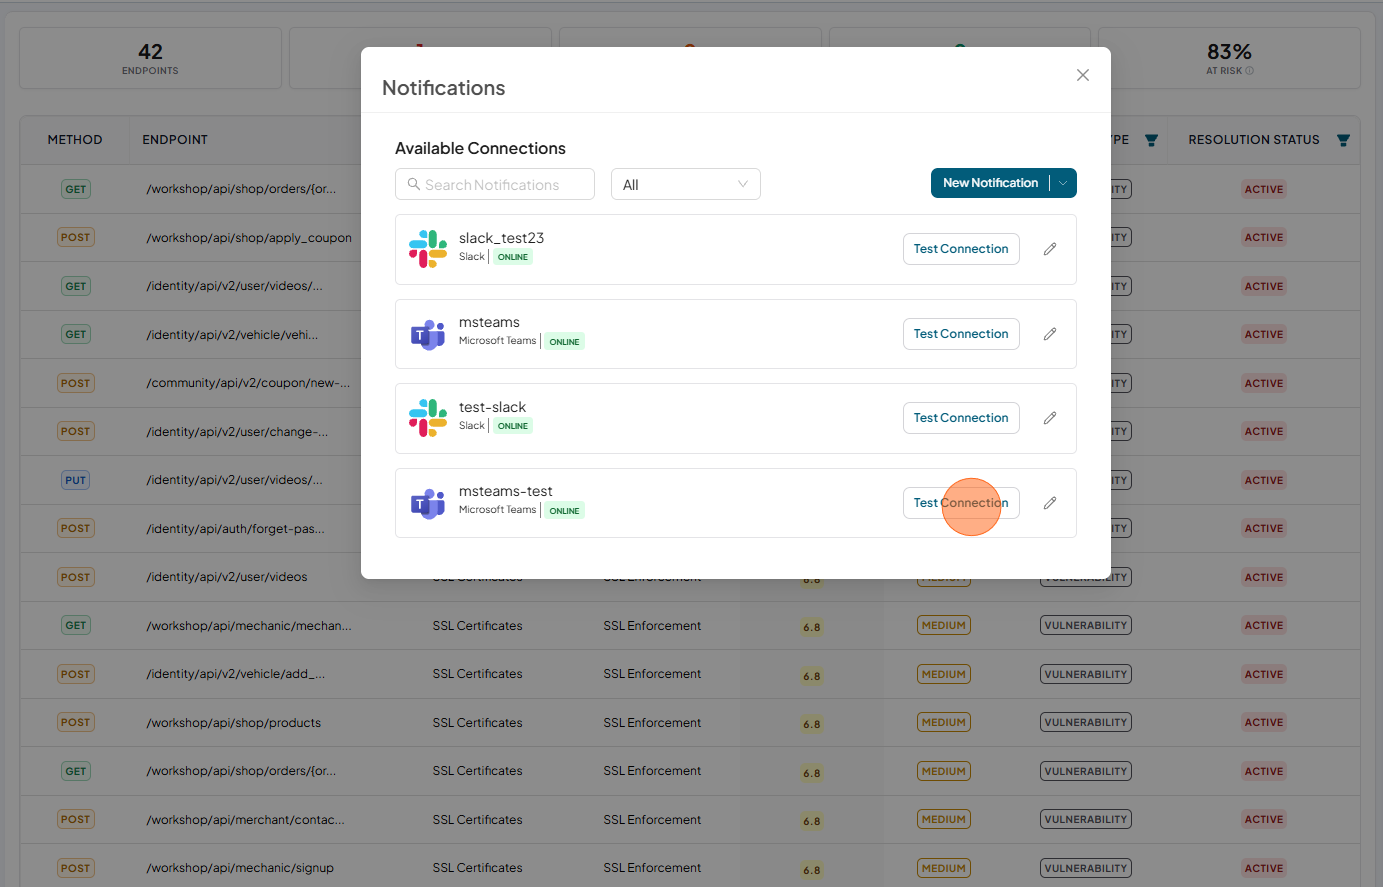Open edit pencil for test-slack connection
This screenshot has height=887, width=1383.
[x=1050, y=418]
